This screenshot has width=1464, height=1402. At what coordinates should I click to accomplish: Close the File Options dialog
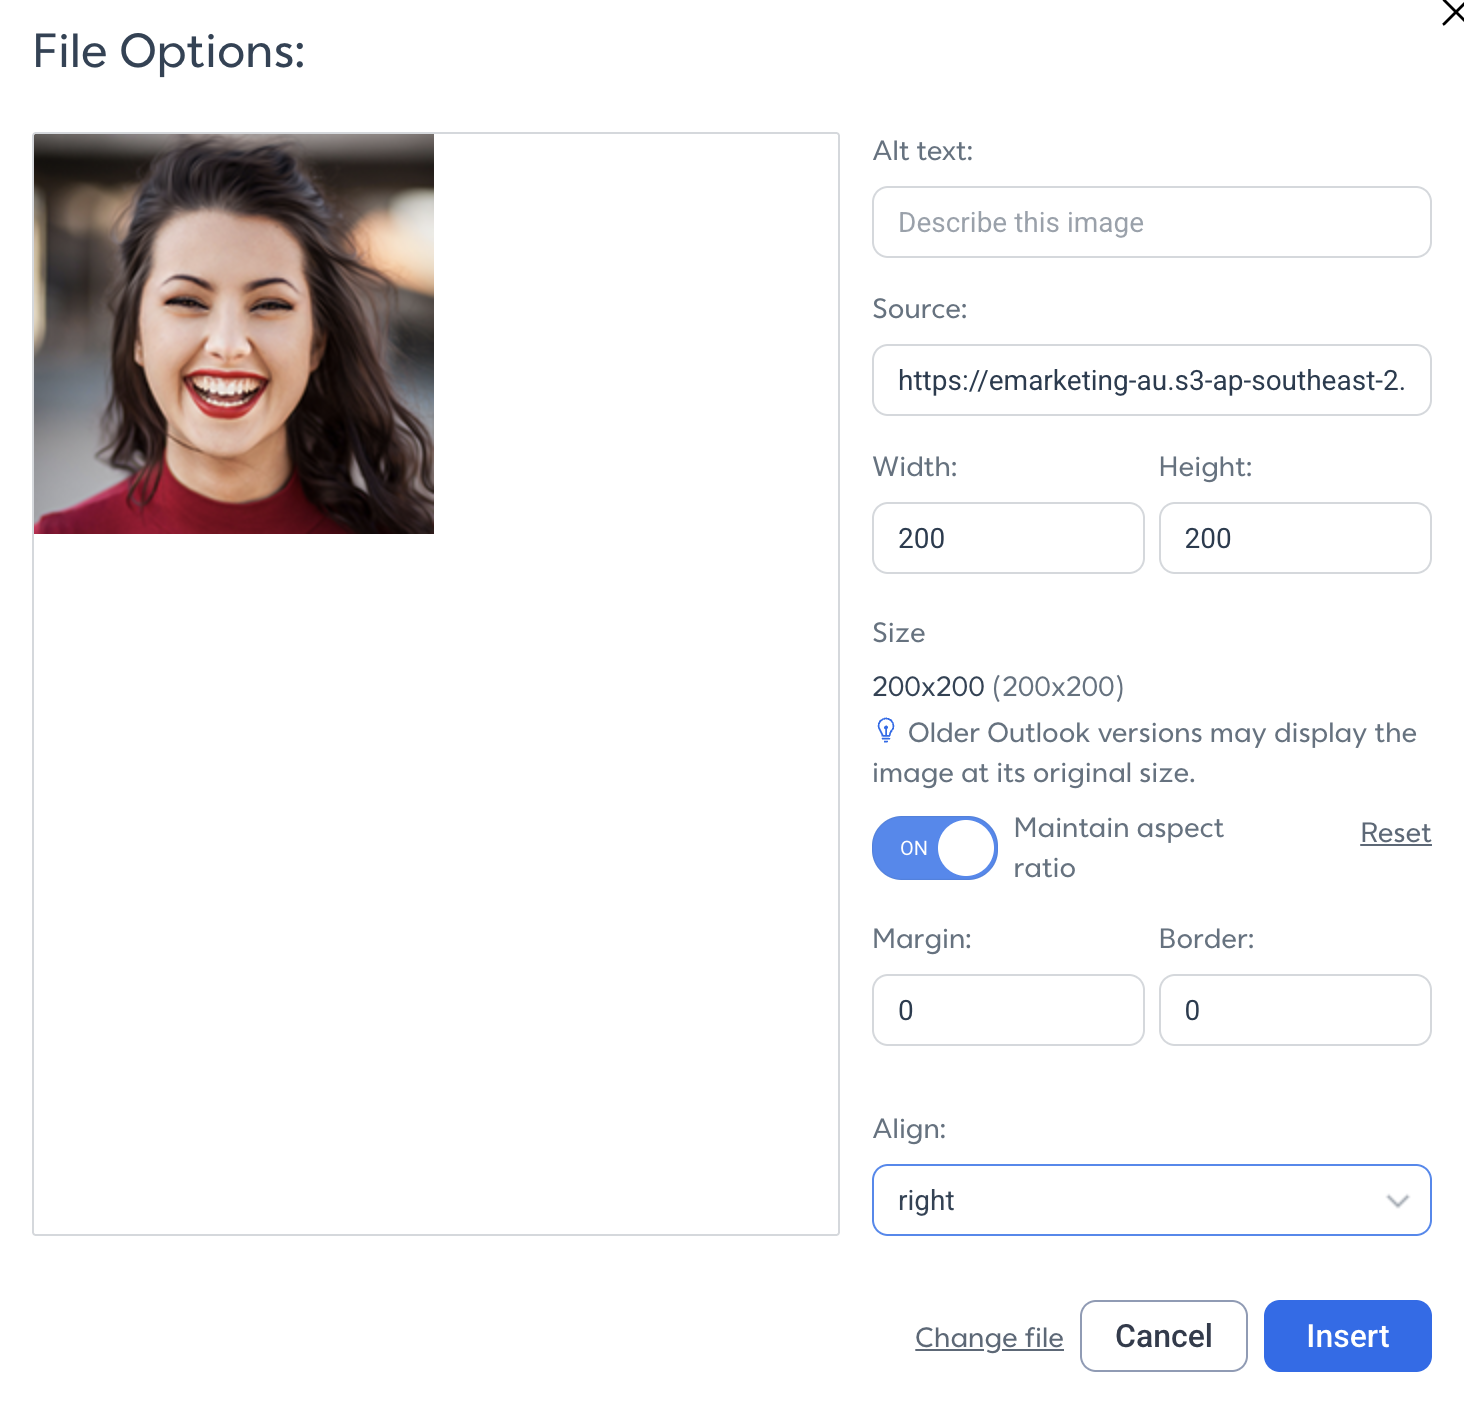pos(1452,13)
